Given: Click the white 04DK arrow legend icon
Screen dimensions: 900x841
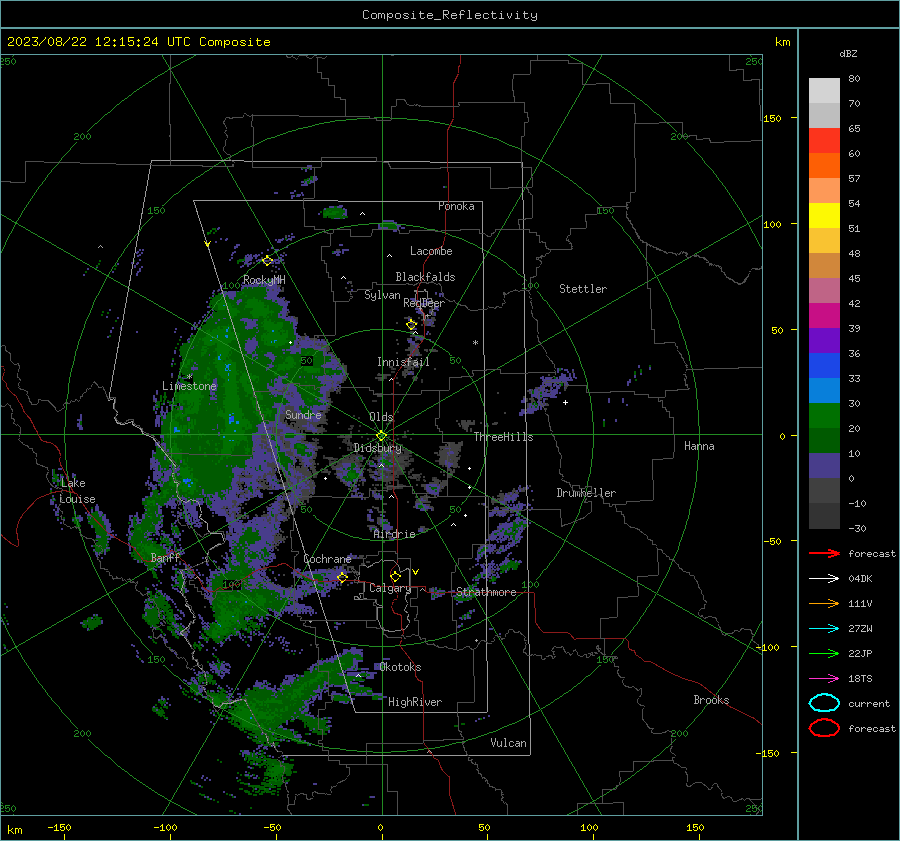Looking at the screenshot, I should 824,579.
